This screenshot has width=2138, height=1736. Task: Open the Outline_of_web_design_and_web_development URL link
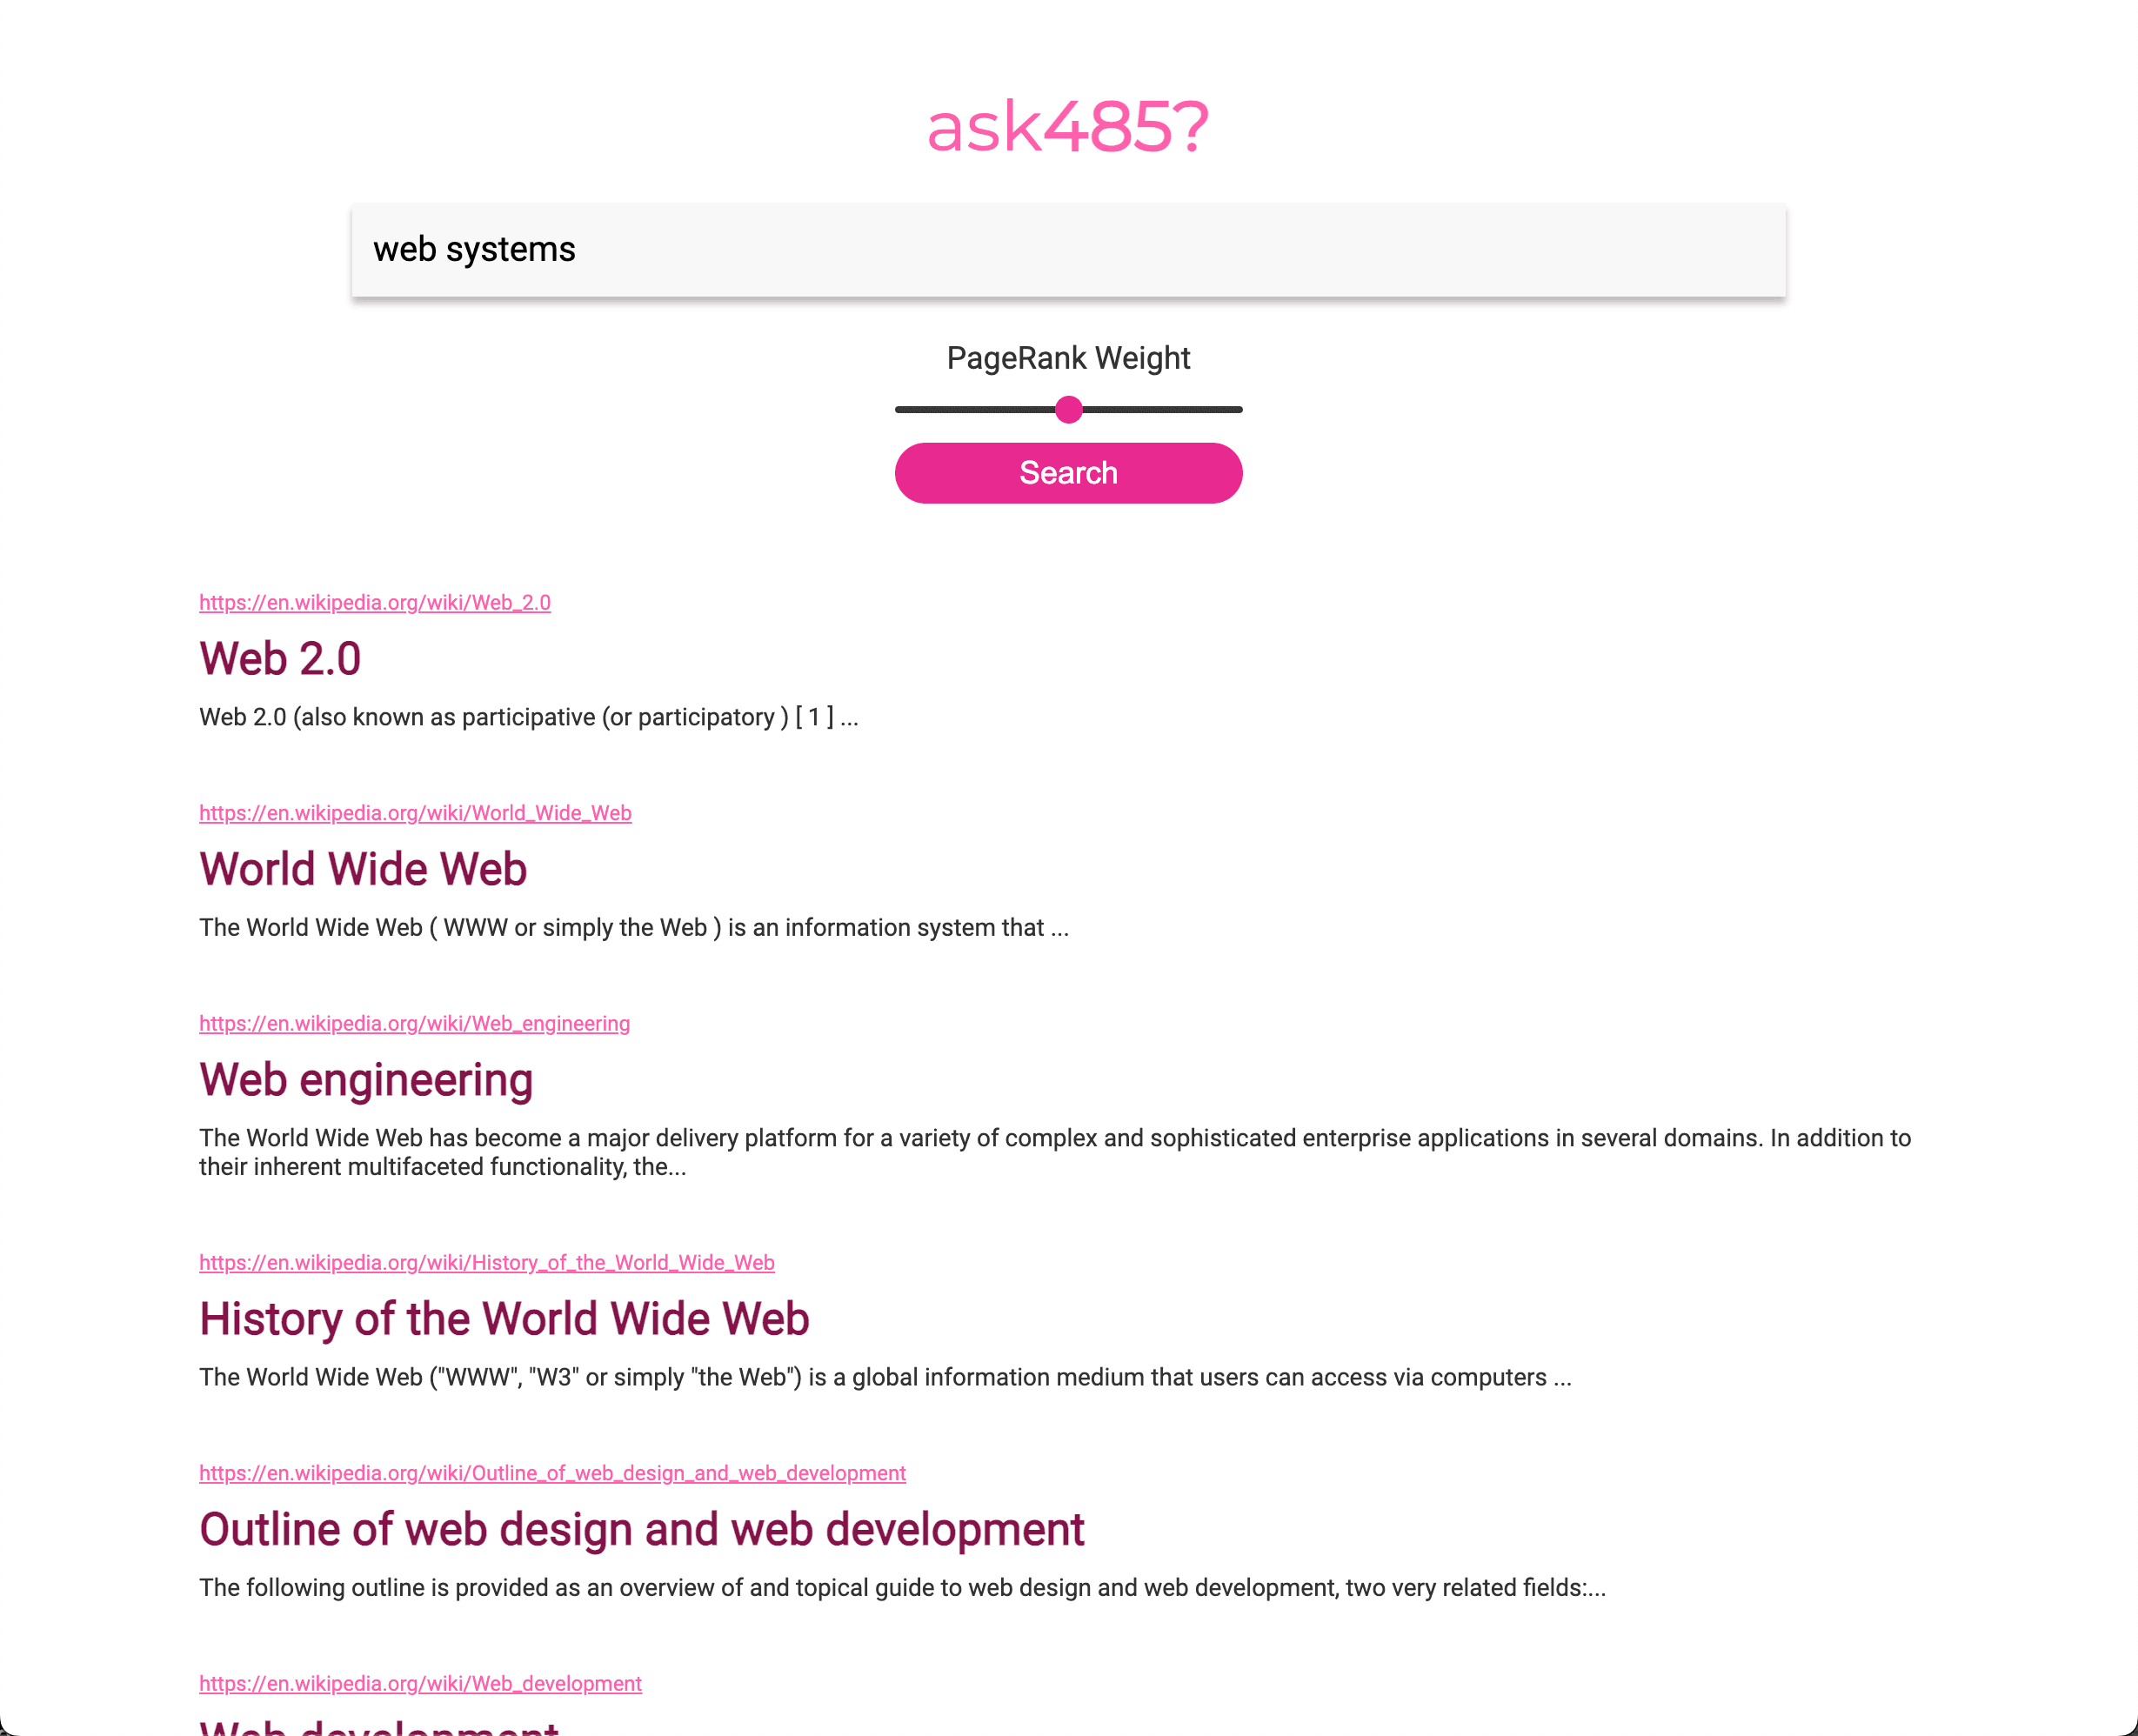(x=552, y=1473)
